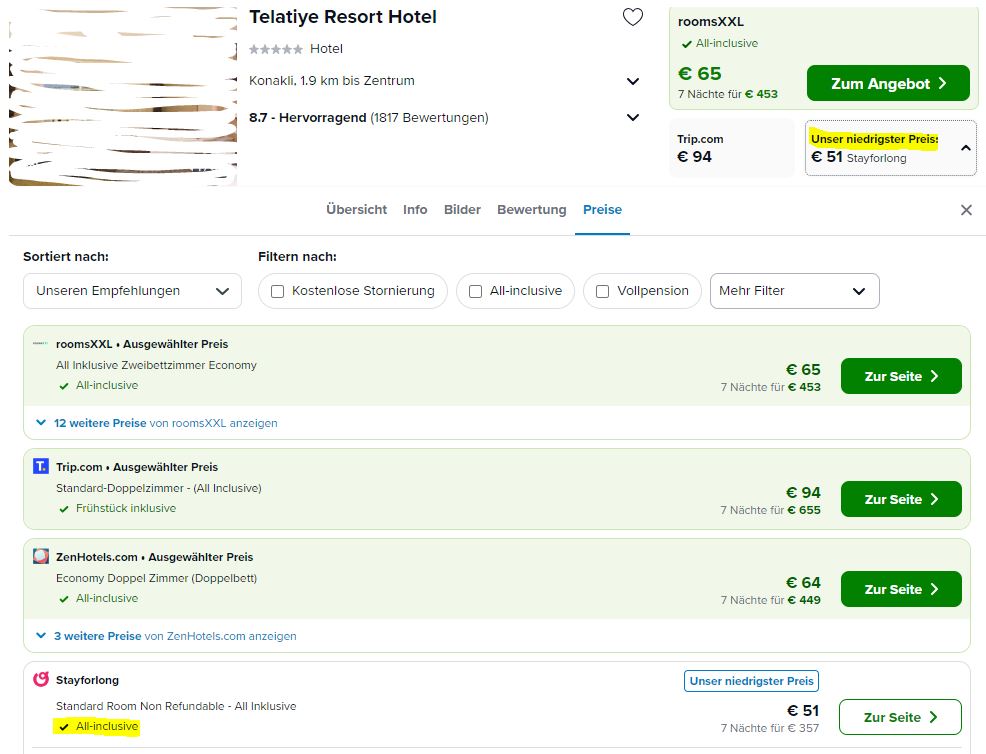Image resolution: width=986 pixels, height=754 pixels.
Task: Click the Telatiye Resort Hotel title
Action: coord(343,17)
